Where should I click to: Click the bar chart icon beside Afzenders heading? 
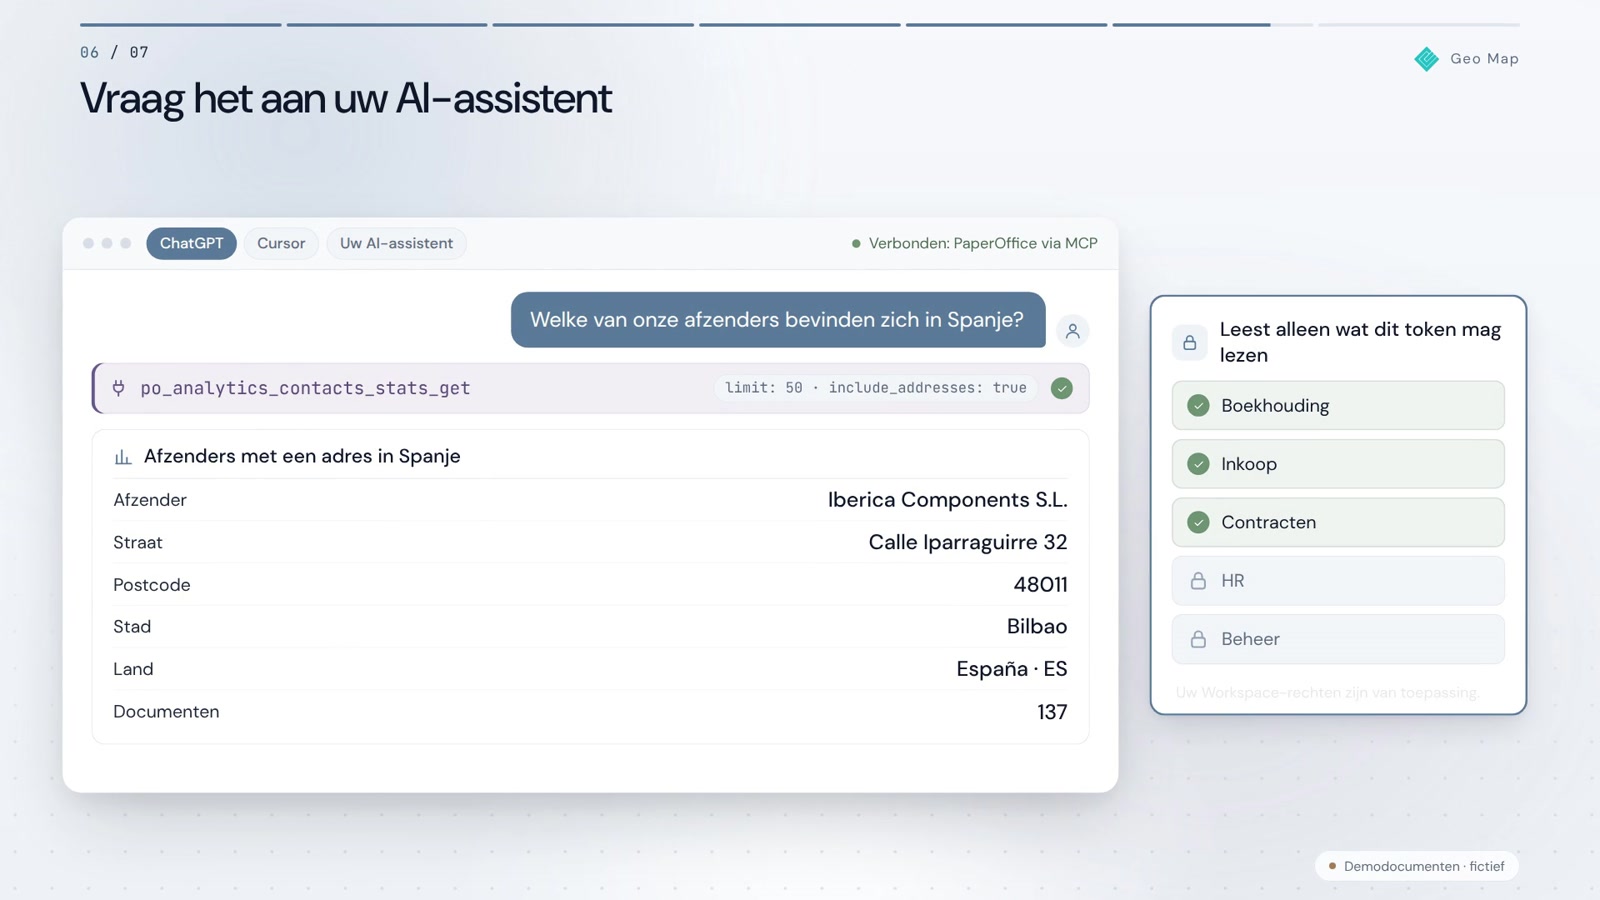pos(123,457)
